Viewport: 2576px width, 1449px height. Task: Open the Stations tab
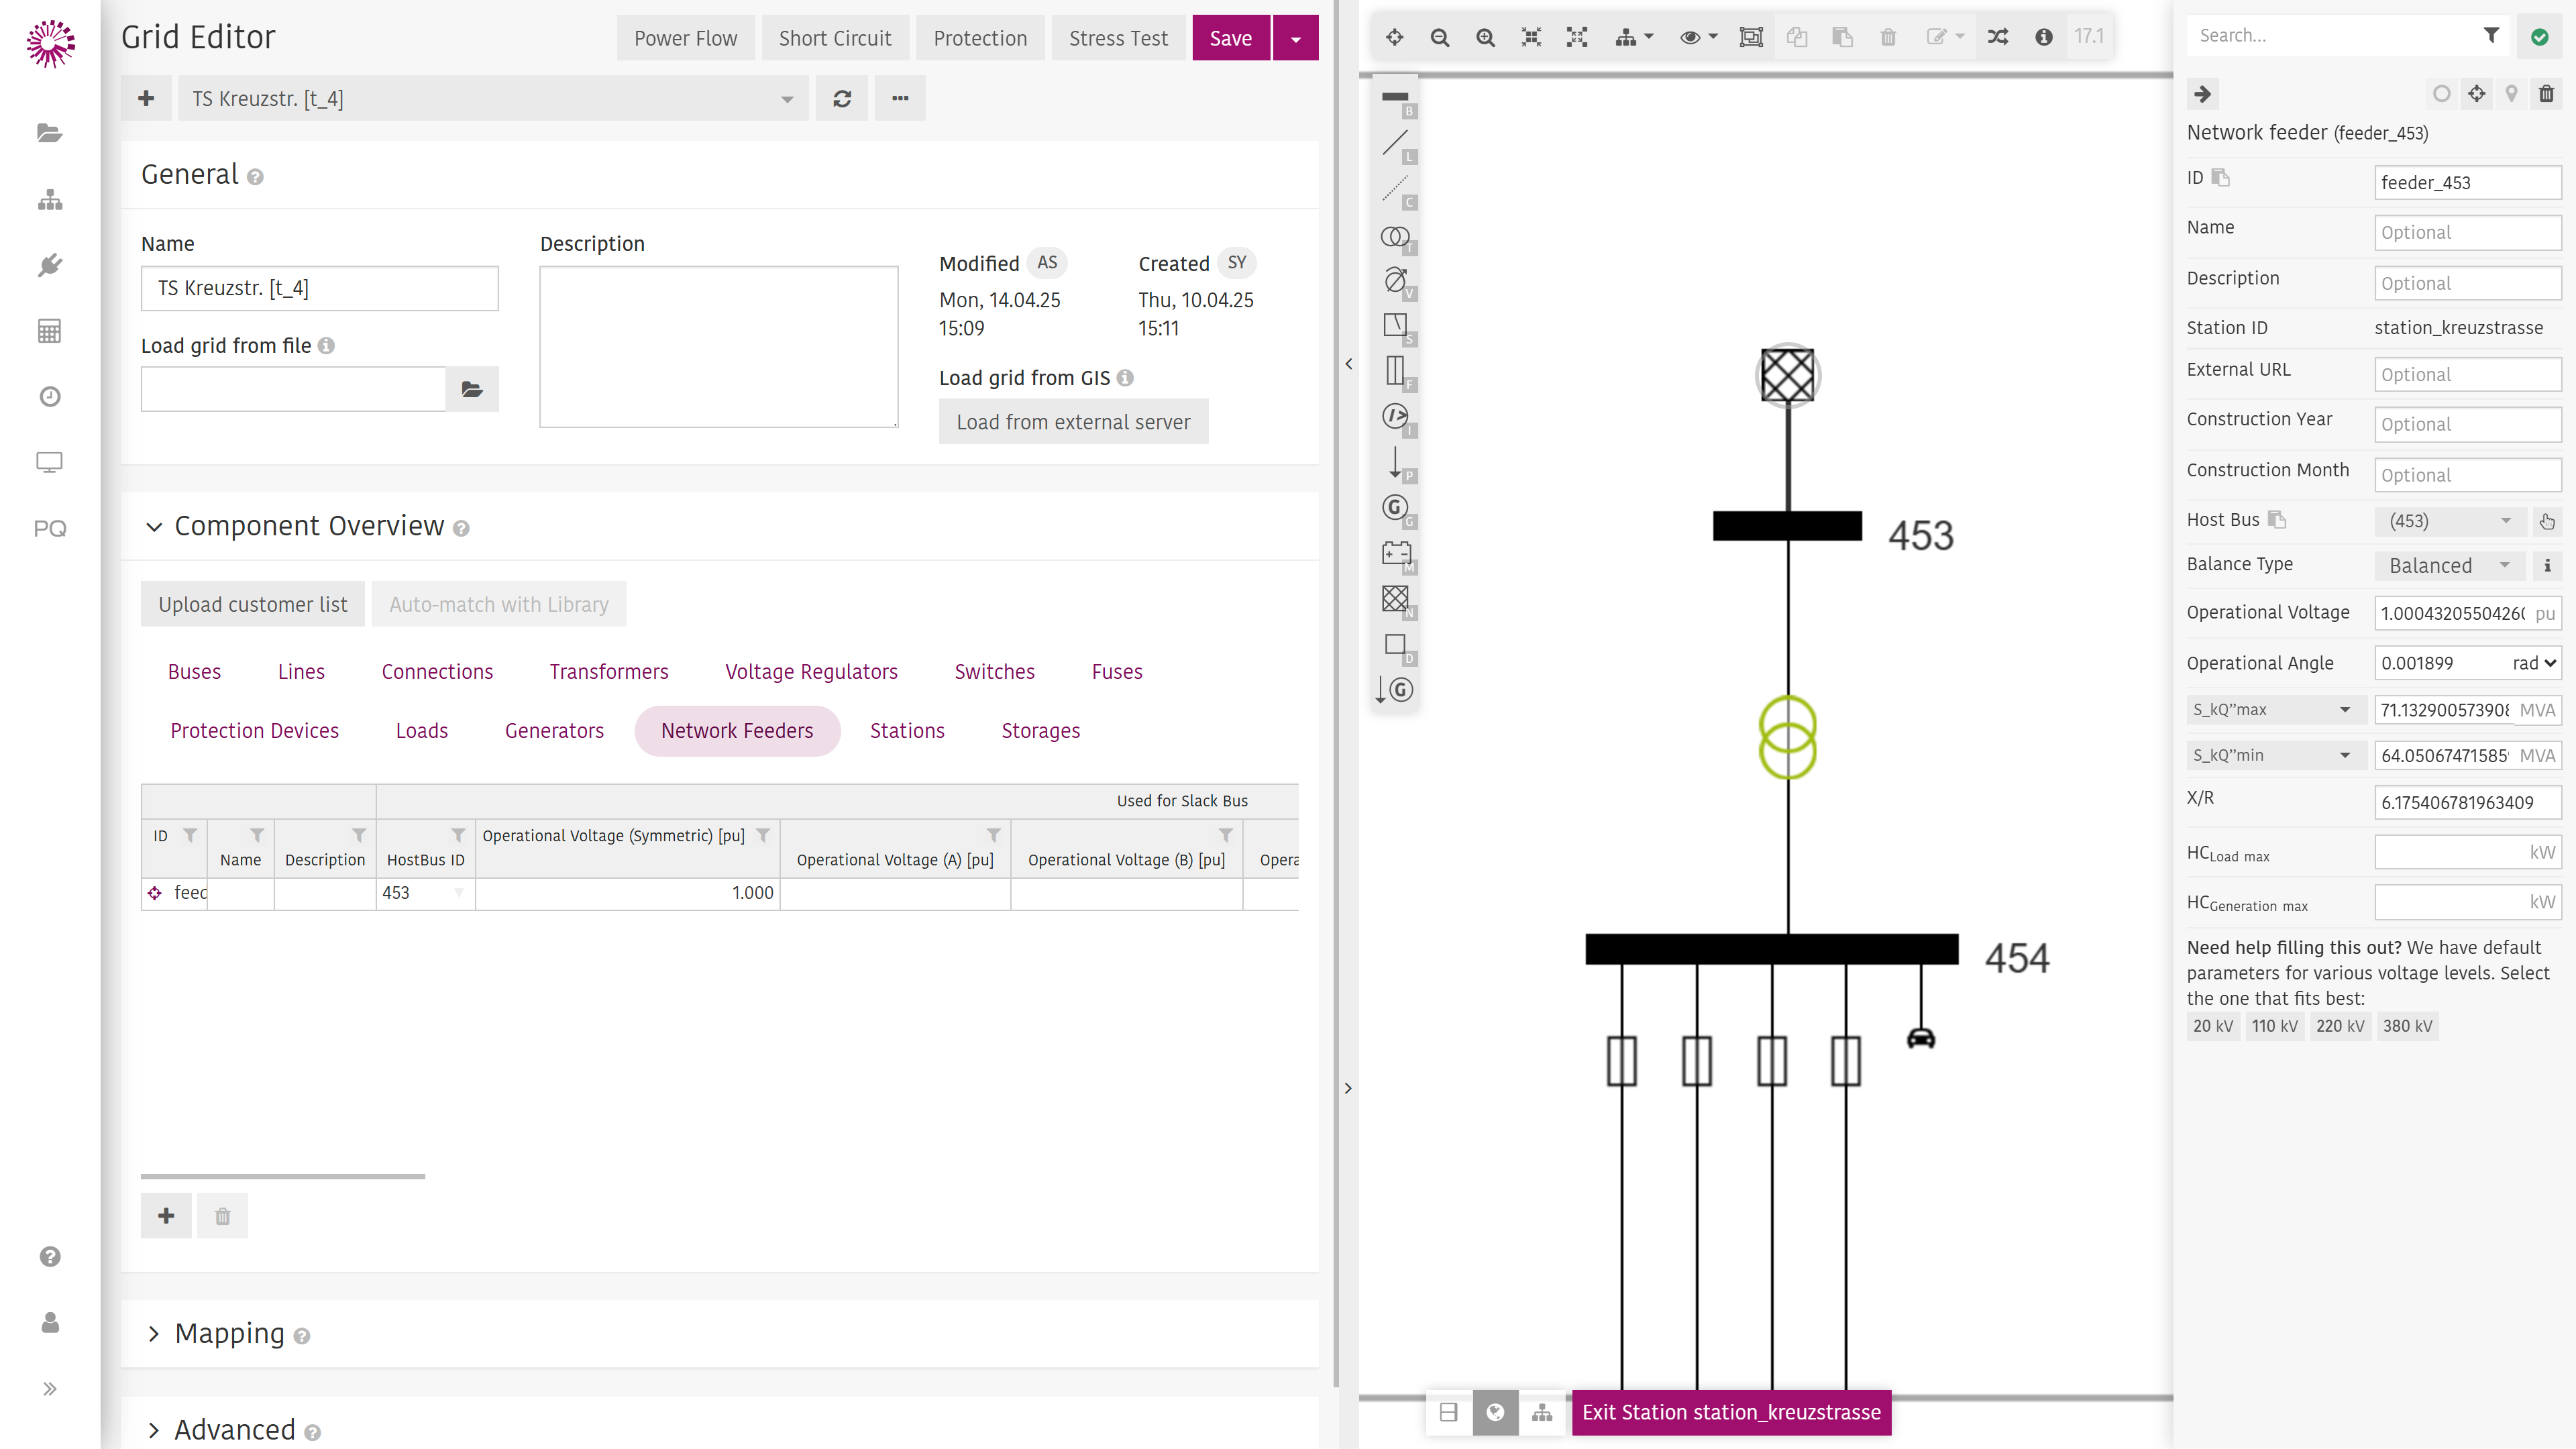click(907, 731)
